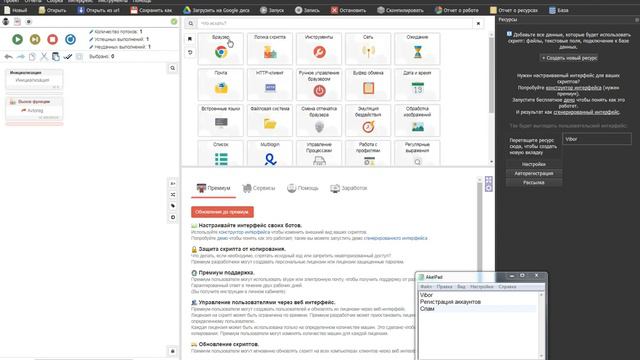This screenshot has width=640, height=360.
Task: Open the Буфер обмена action group
Action: 368,84
